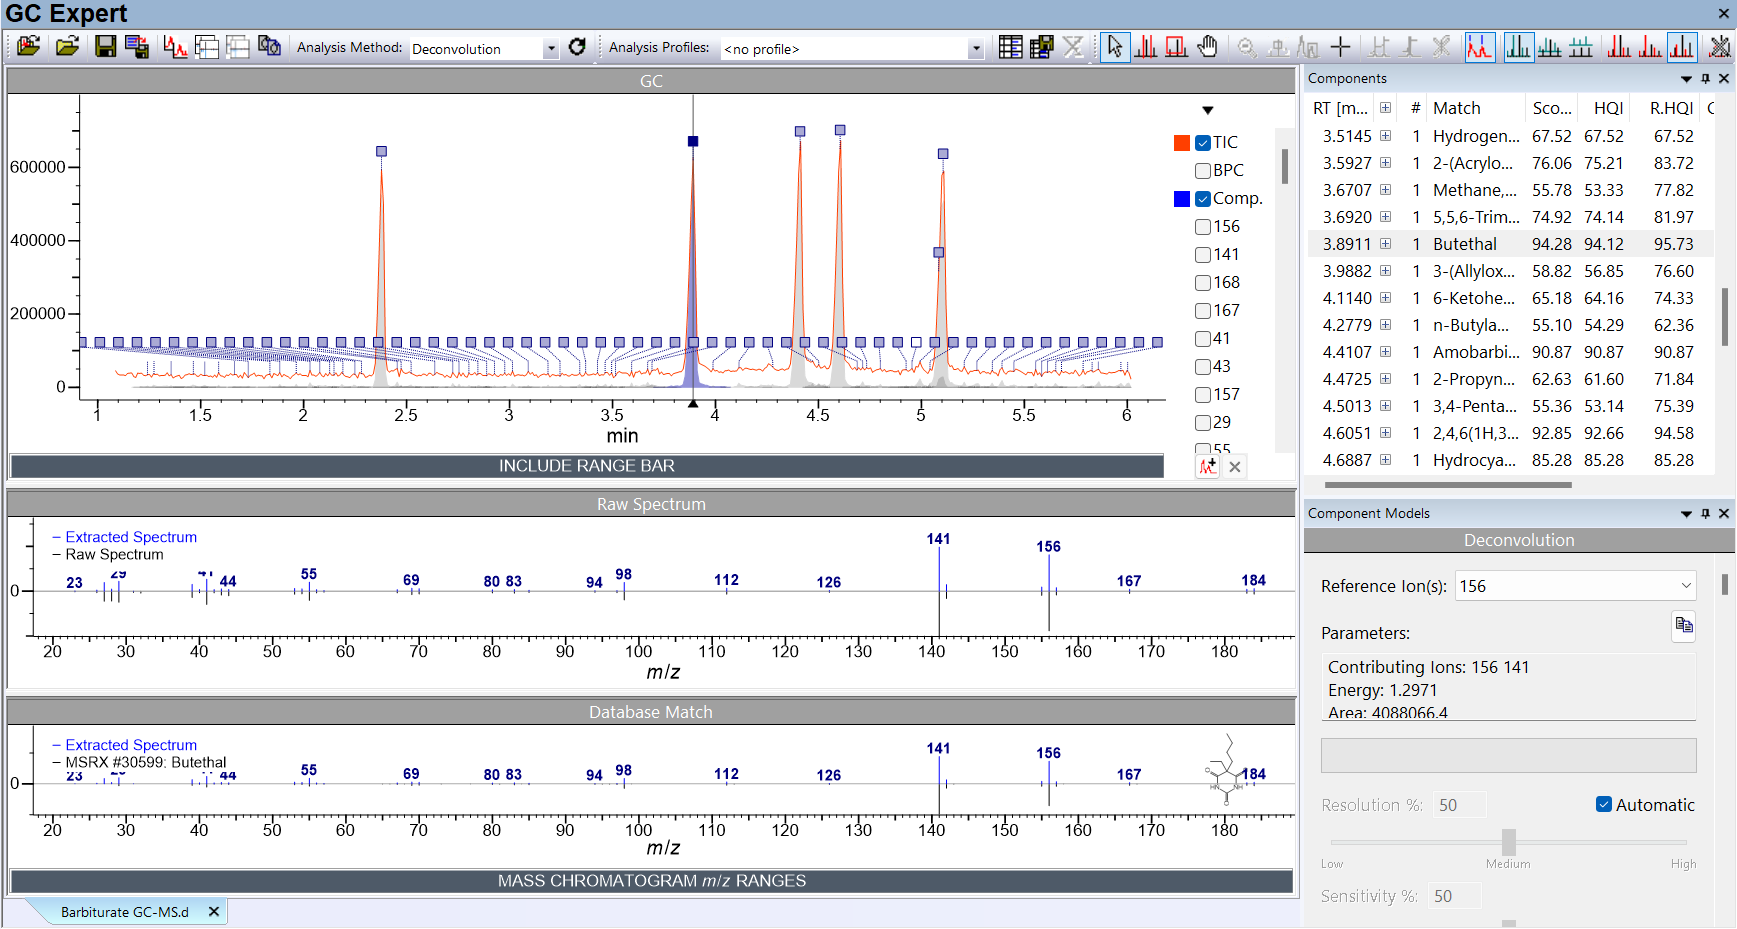Select the Barbiturate GC-MS.d tab

point(124,912)
